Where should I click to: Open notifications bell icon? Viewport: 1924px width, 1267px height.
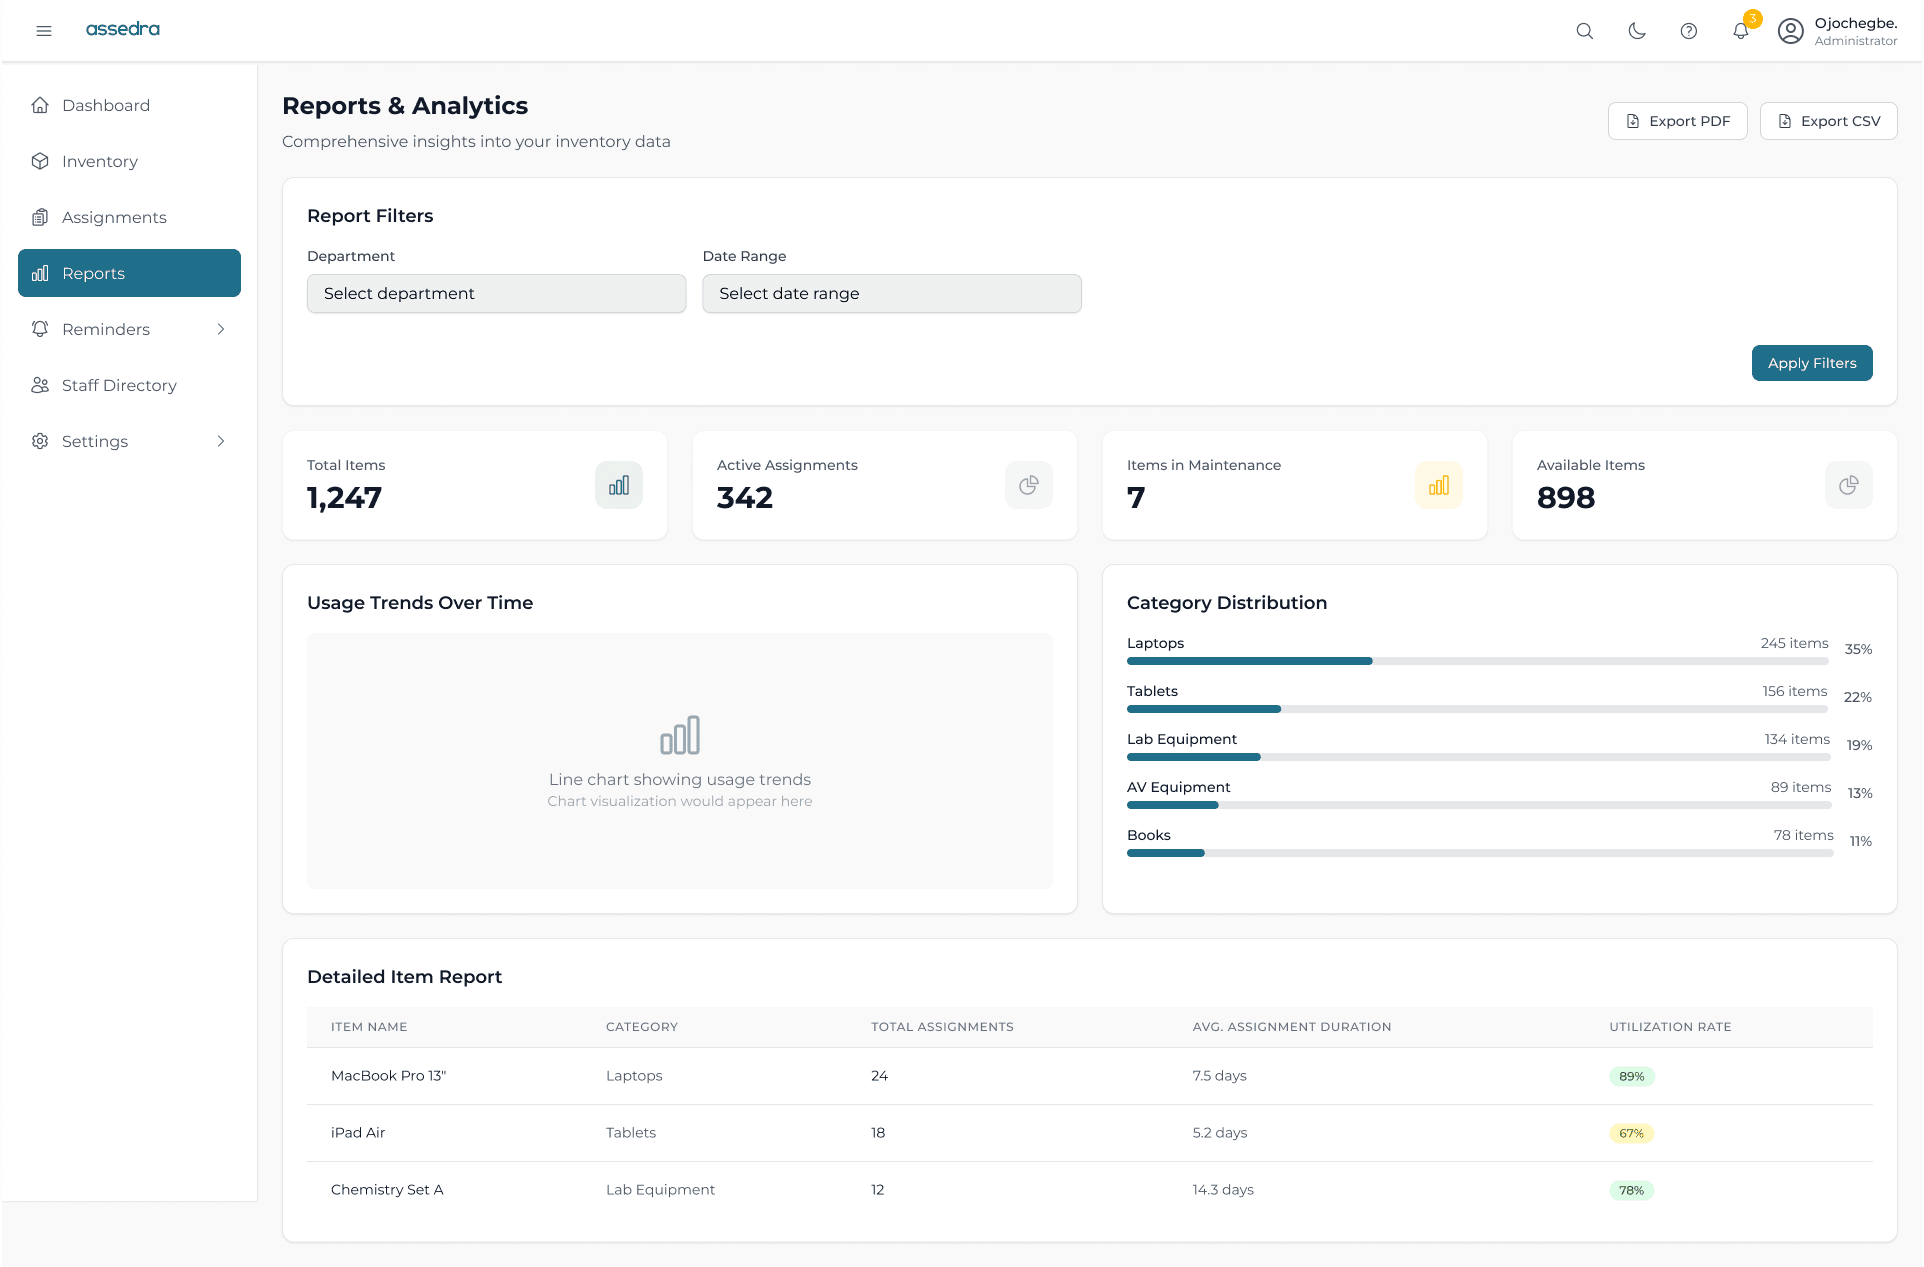(x=1741, y=31)
